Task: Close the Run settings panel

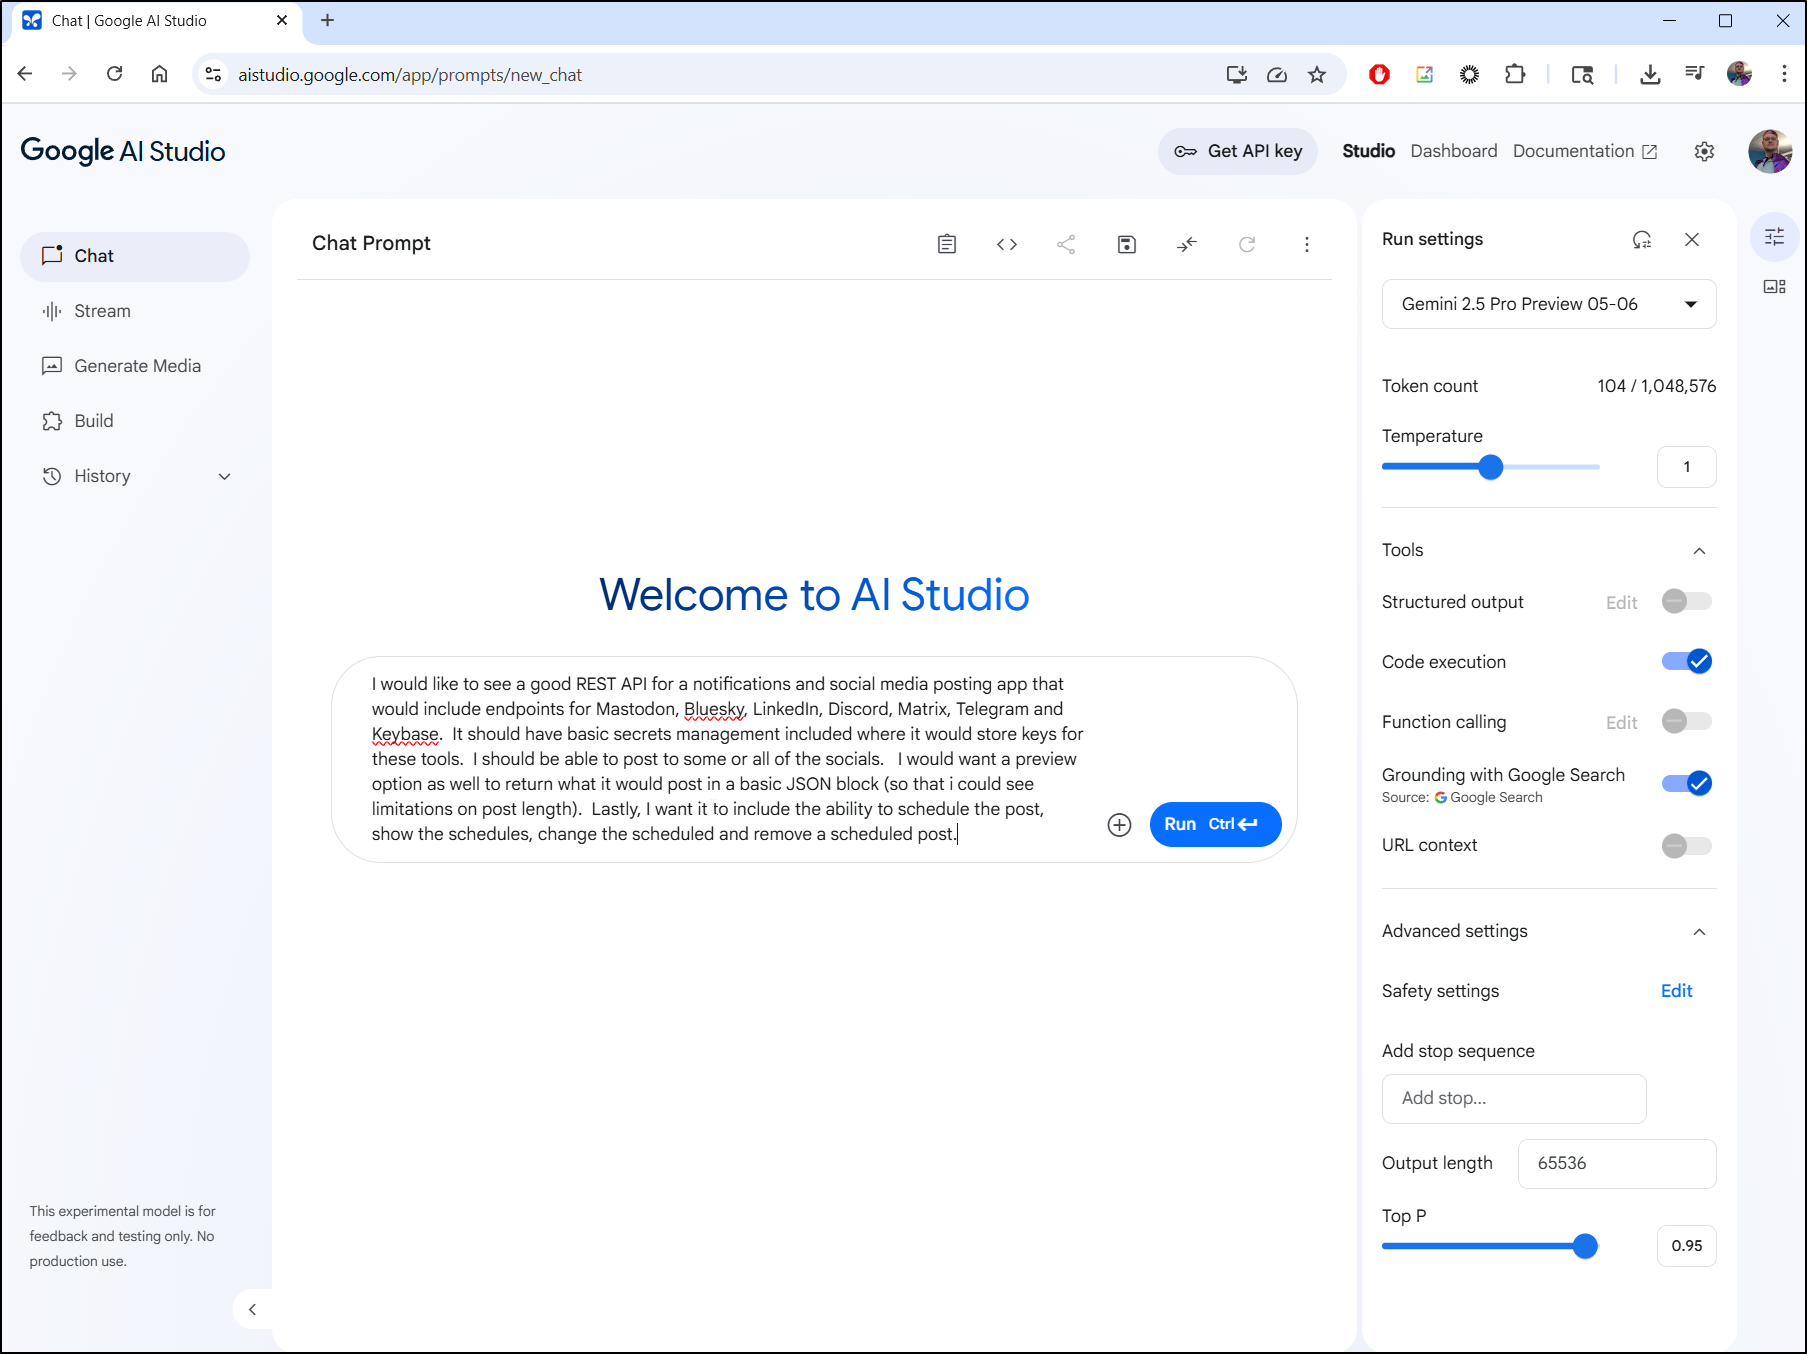Action: click(1691, 240)
